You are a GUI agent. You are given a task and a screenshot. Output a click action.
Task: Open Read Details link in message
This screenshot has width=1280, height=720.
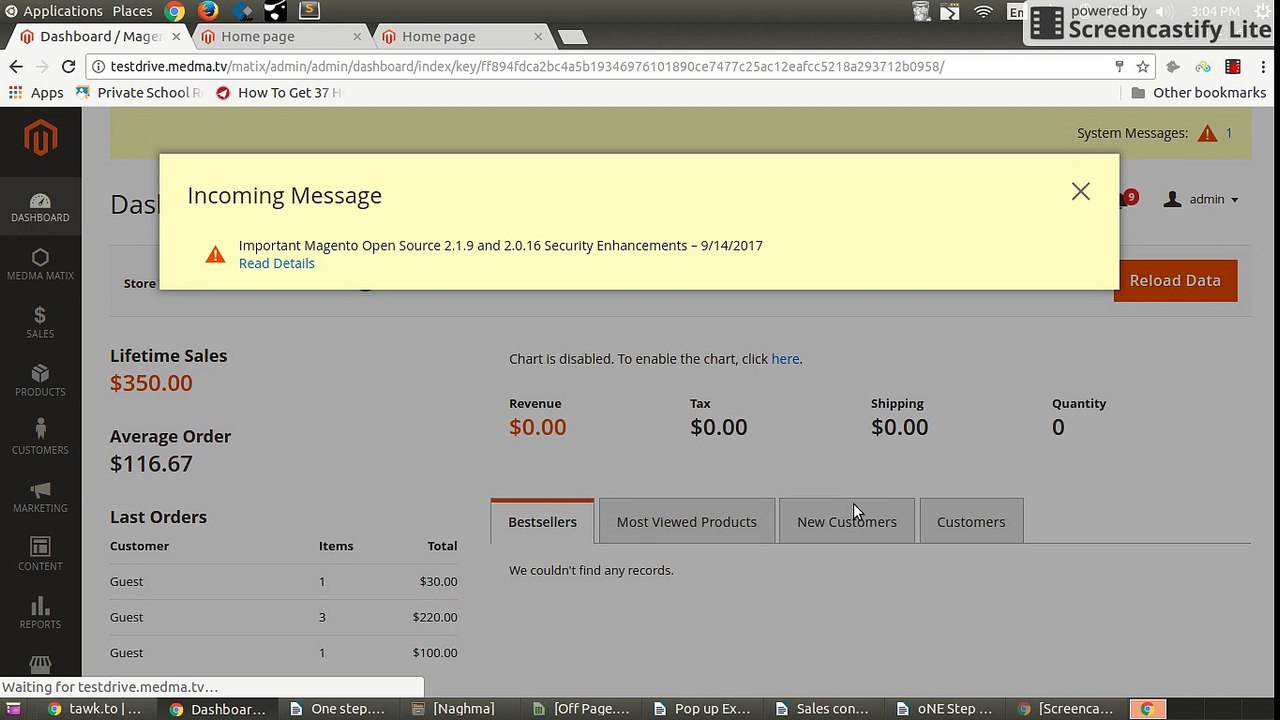[276, 263]
